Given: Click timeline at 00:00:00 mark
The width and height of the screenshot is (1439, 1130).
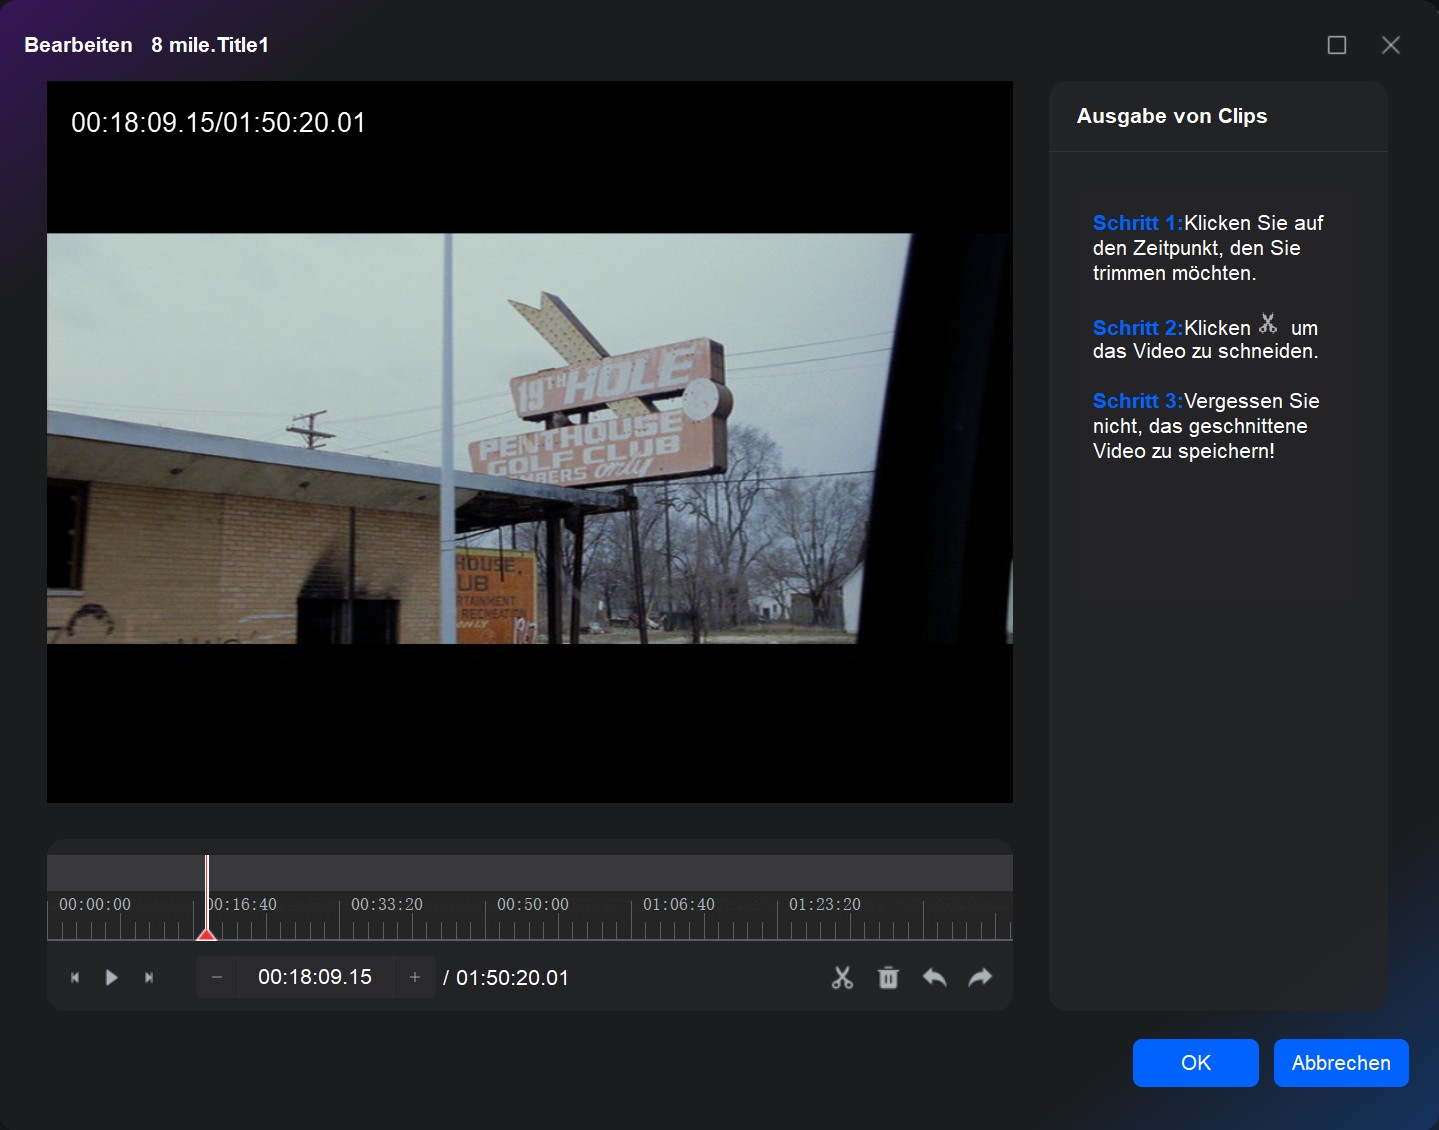Looking at the screenshot, I should coord(95,904).
